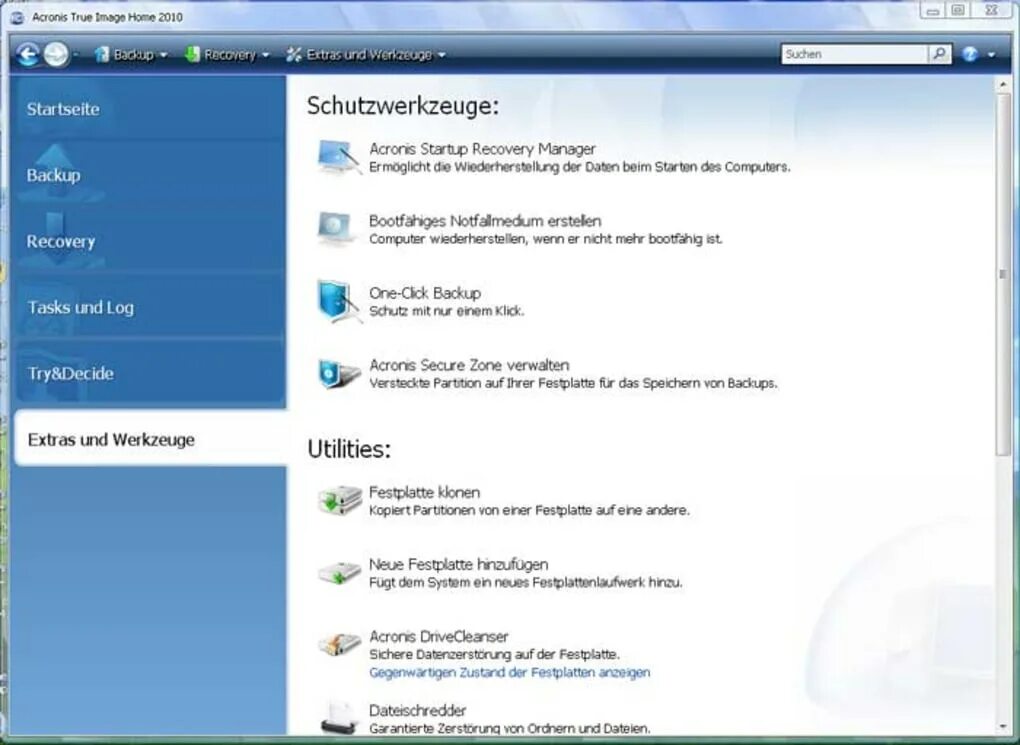Start Festplatte klonen title
1020x745 pixels.
point(424,493)
